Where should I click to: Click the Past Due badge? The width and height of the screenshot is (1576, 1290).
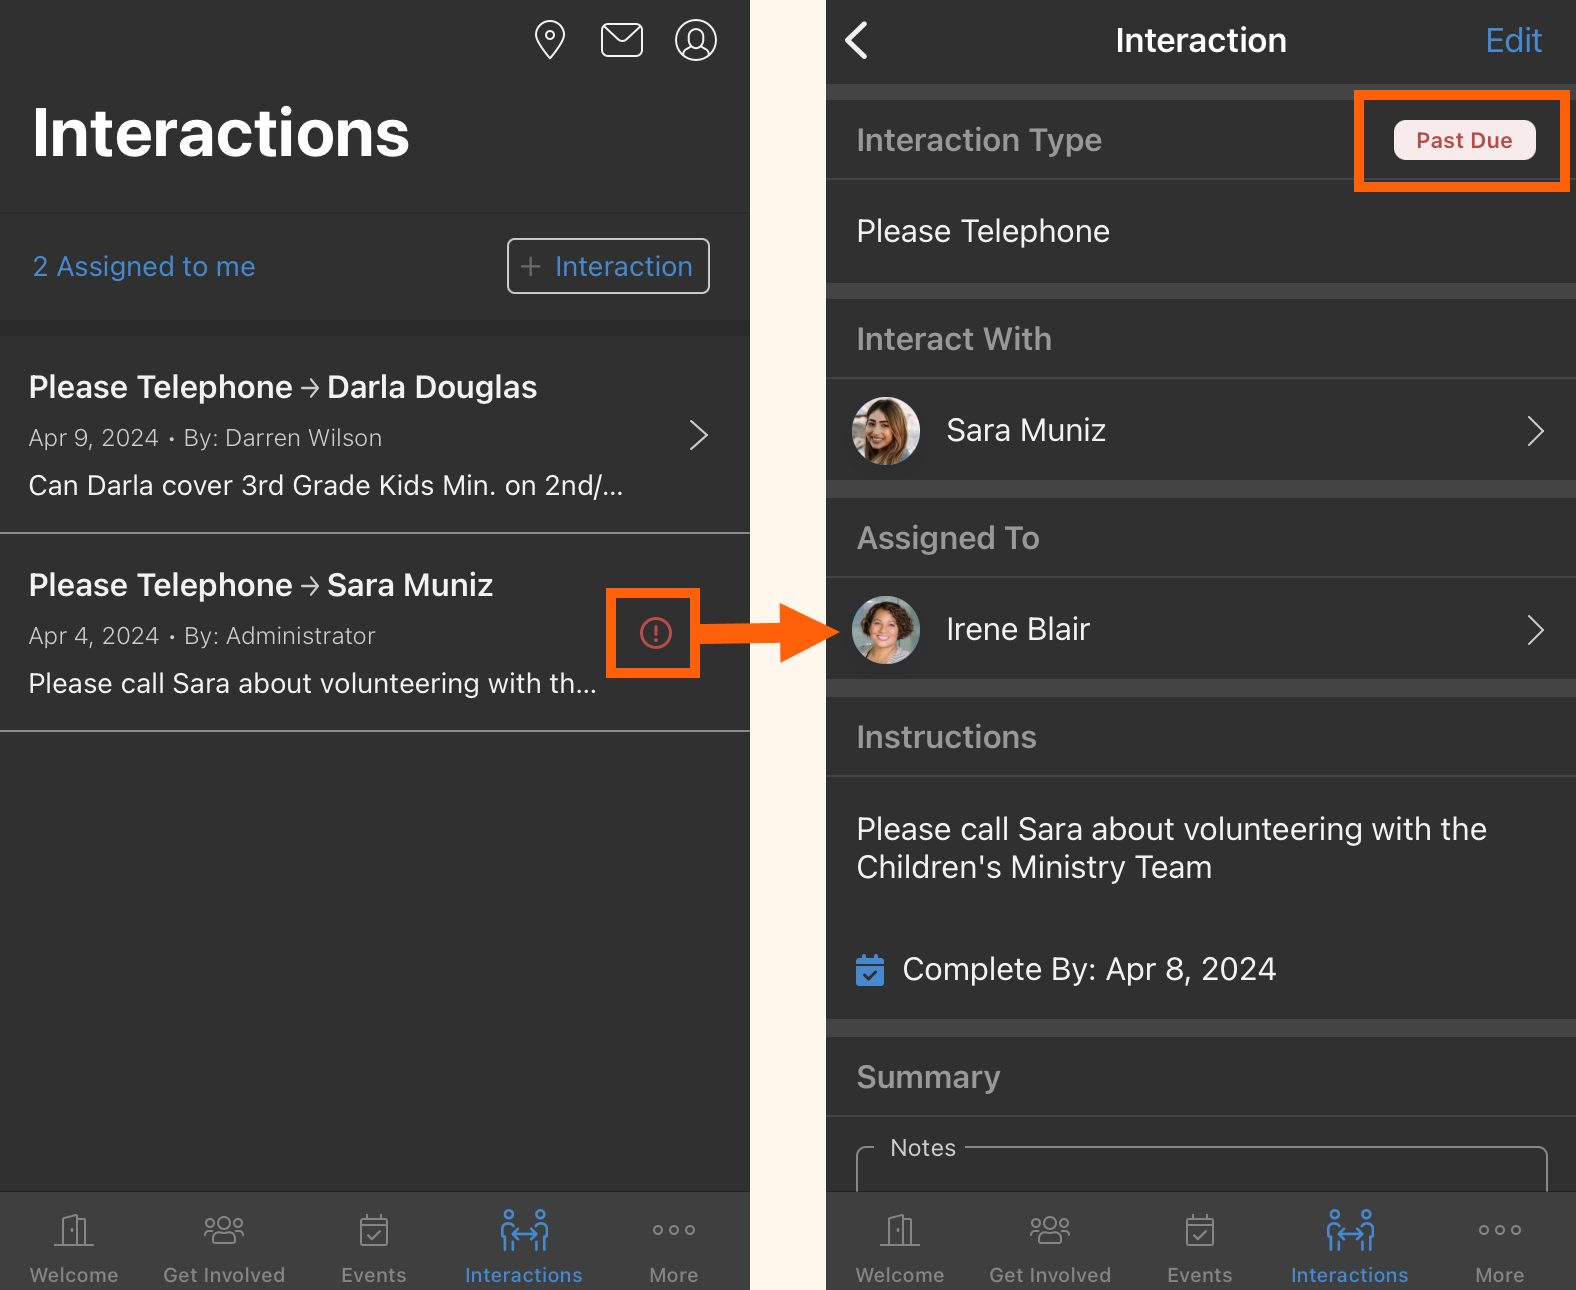point(1464,140)
